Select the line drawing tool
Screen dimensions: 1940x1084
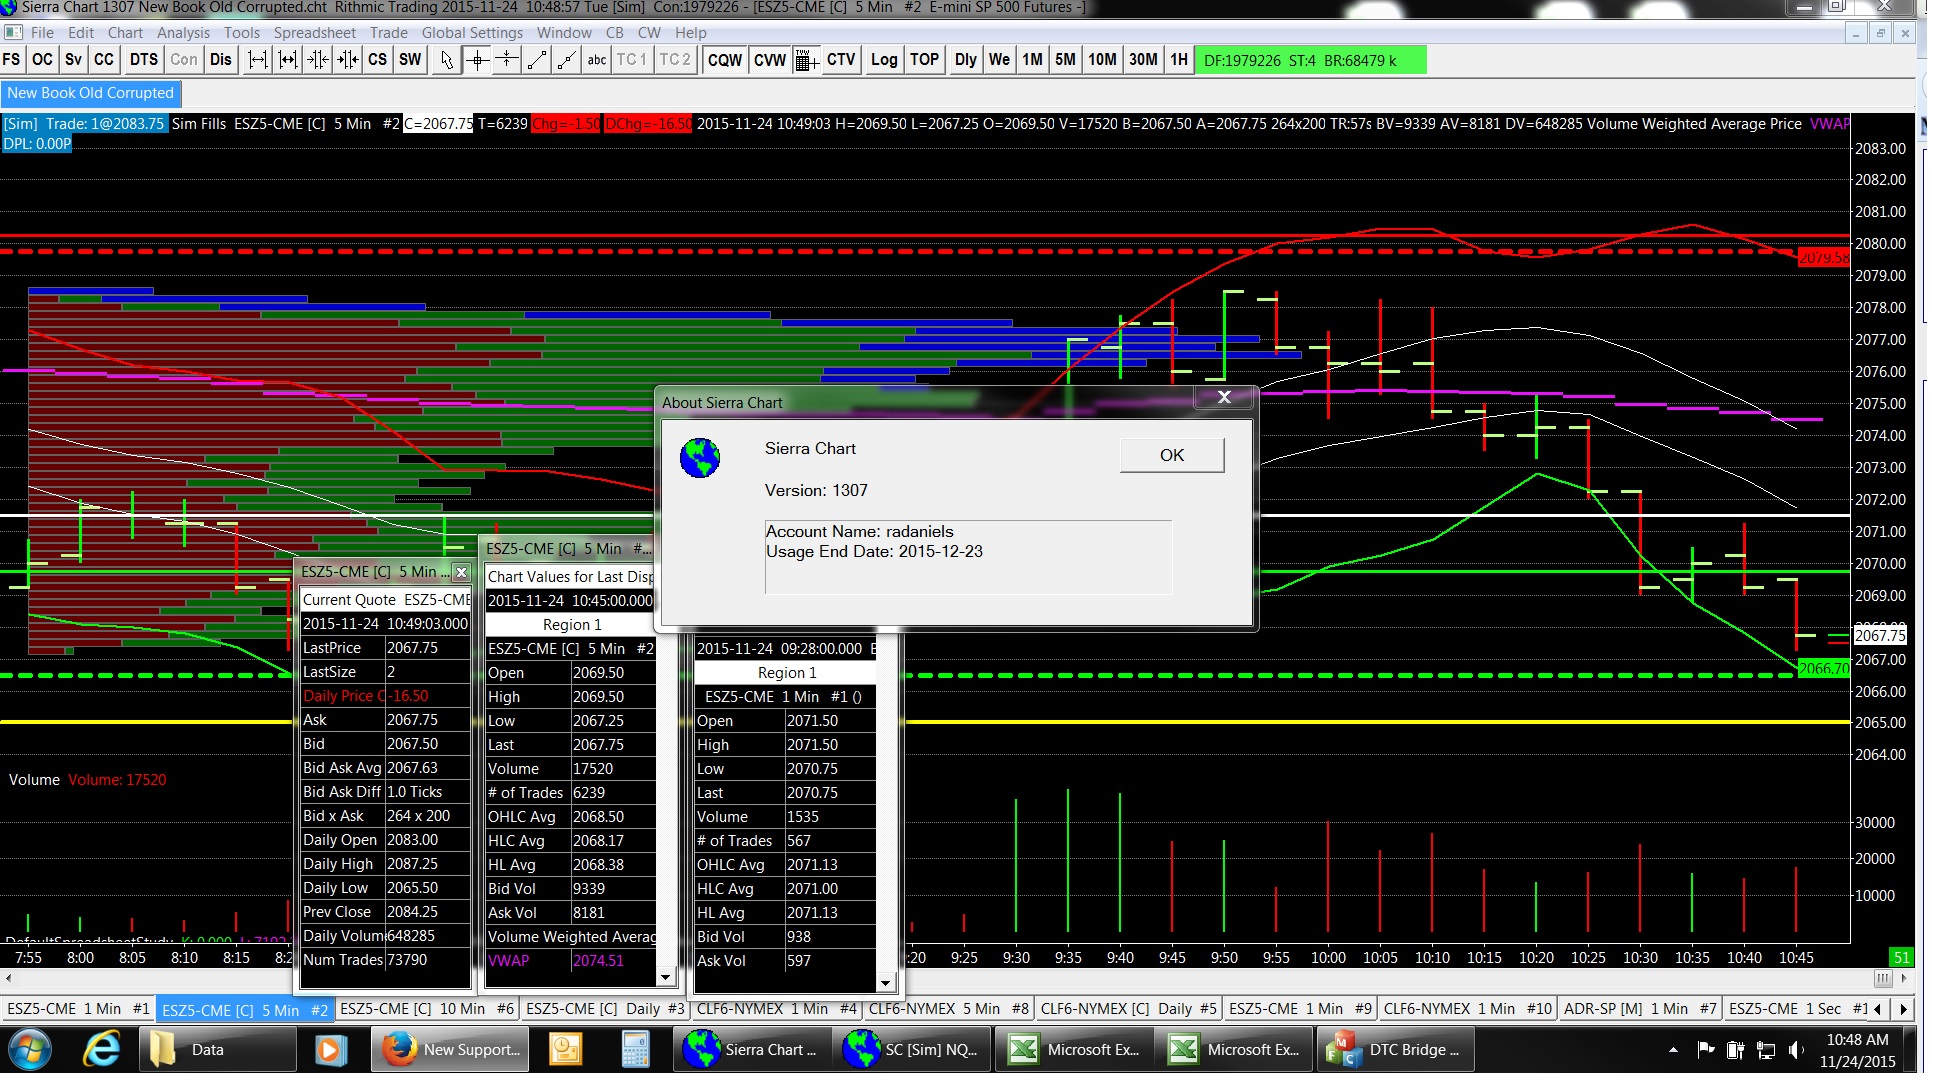tap(537, 60)
